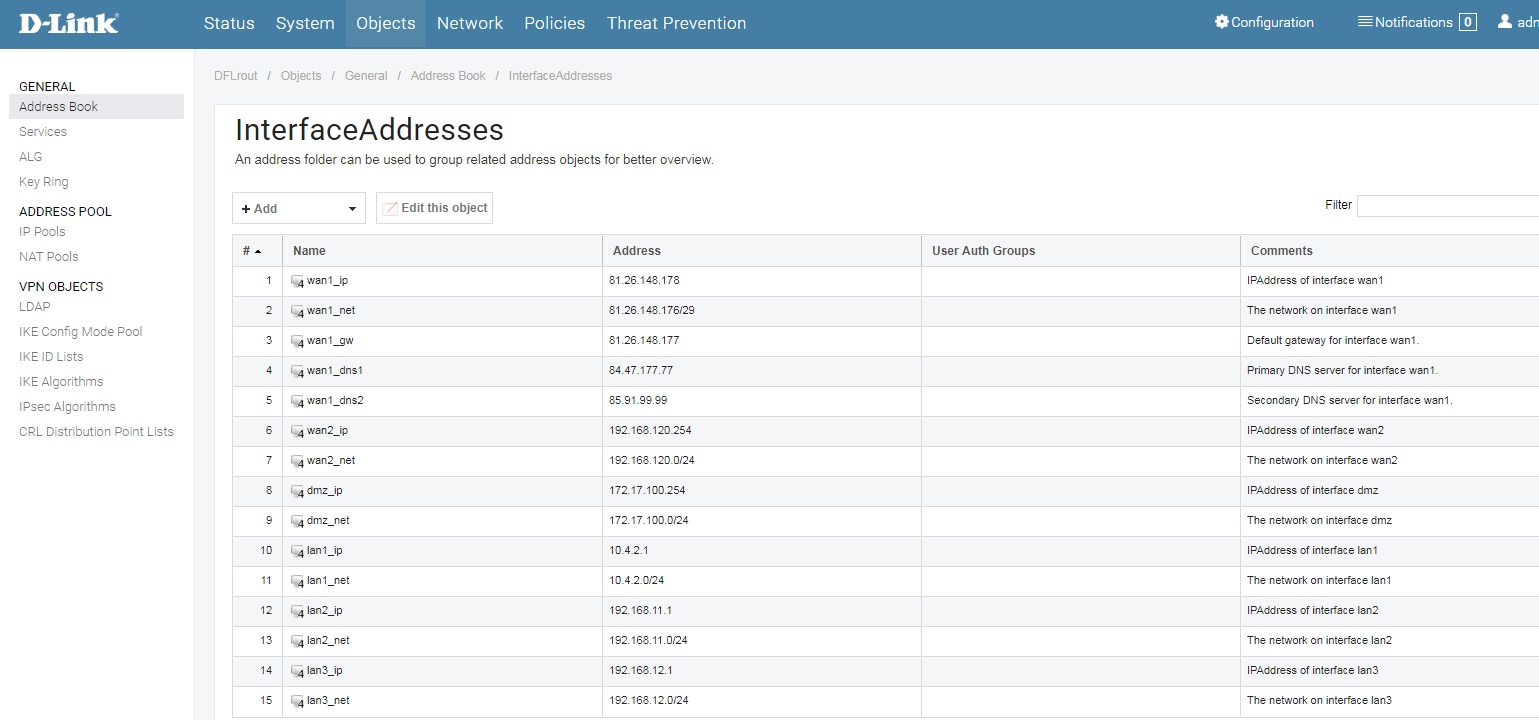Click the admin user profile icon
This screenshot has width=1539, height=720.
[x=1504, y=22]
